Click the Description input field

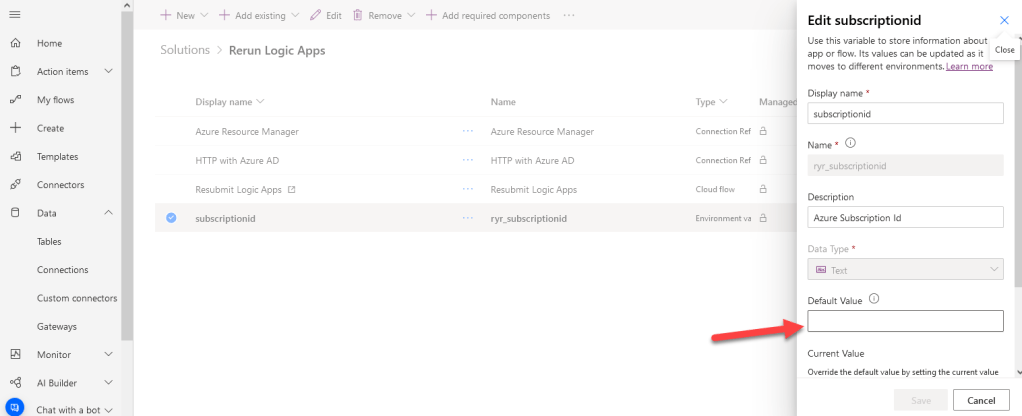pyautogui.click(x=905, y=217)
